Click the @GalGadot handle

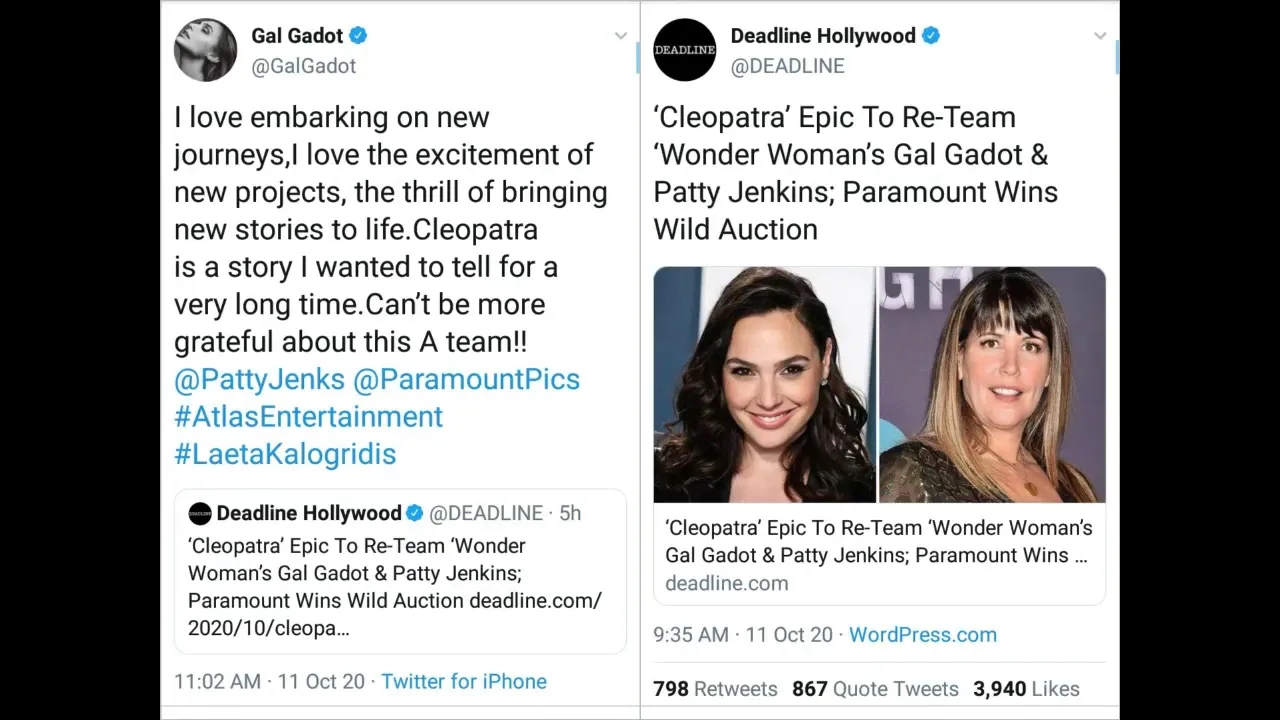coord(304,66)
